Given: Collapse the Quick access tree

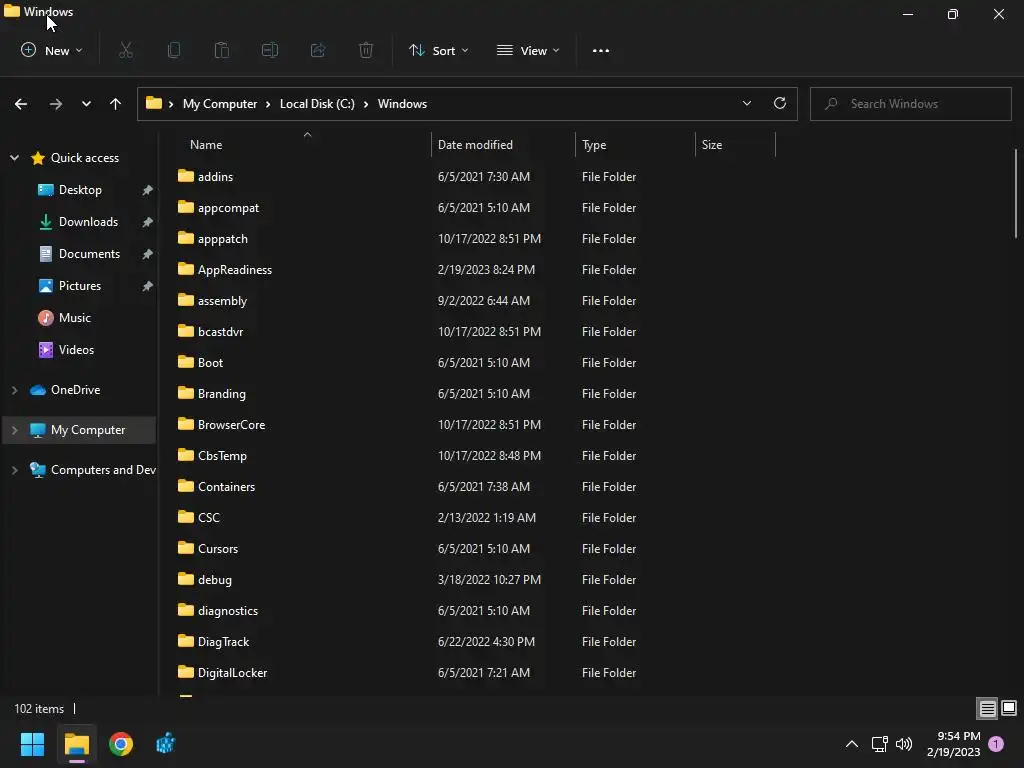Looking at the screenshot, I should 14,158.
